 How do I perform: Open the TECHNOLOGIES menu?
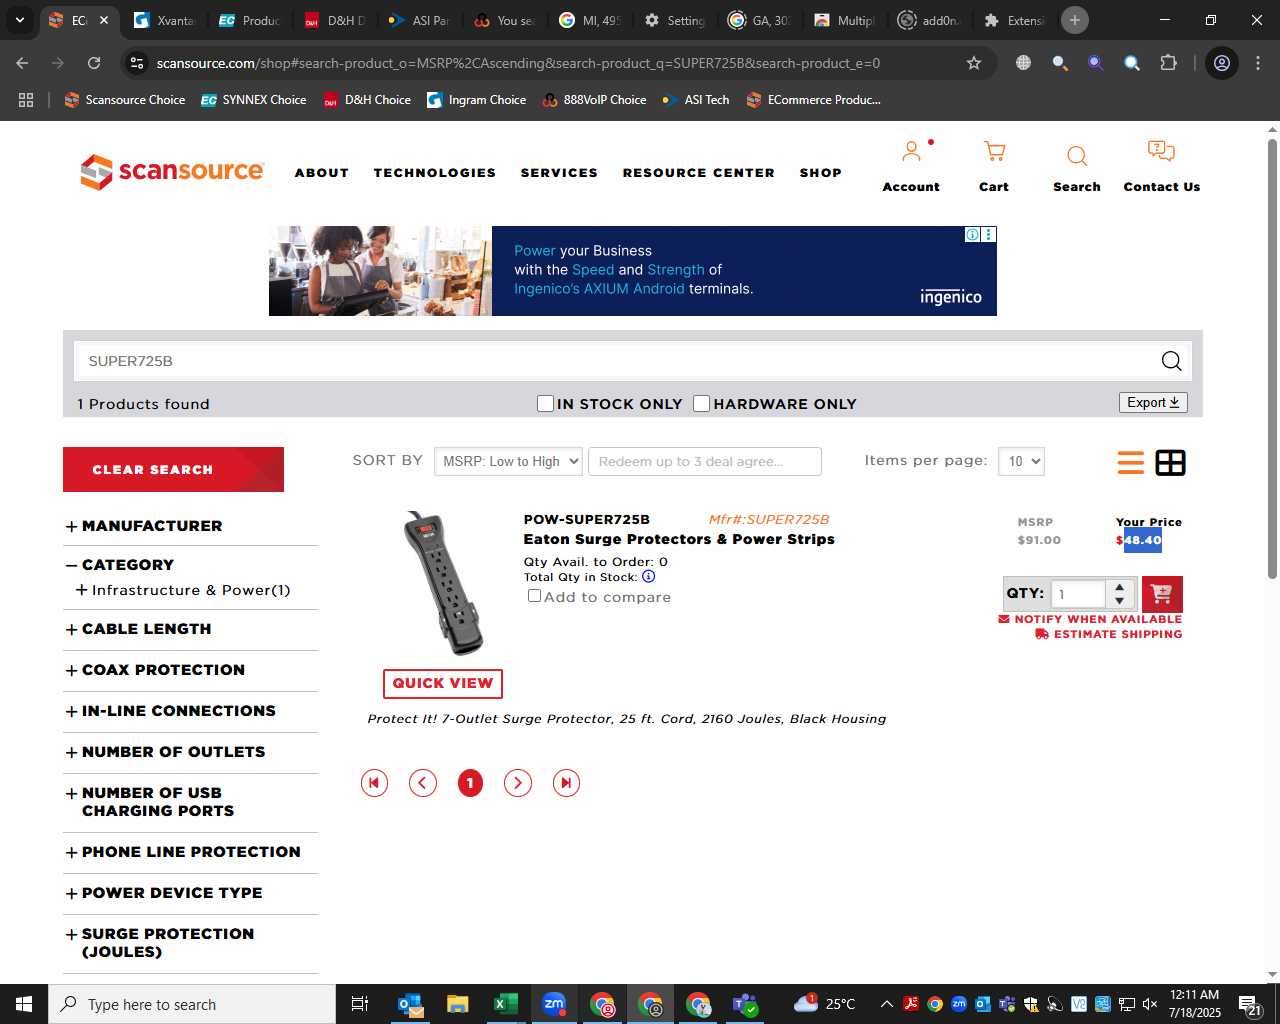coord(435,173)
